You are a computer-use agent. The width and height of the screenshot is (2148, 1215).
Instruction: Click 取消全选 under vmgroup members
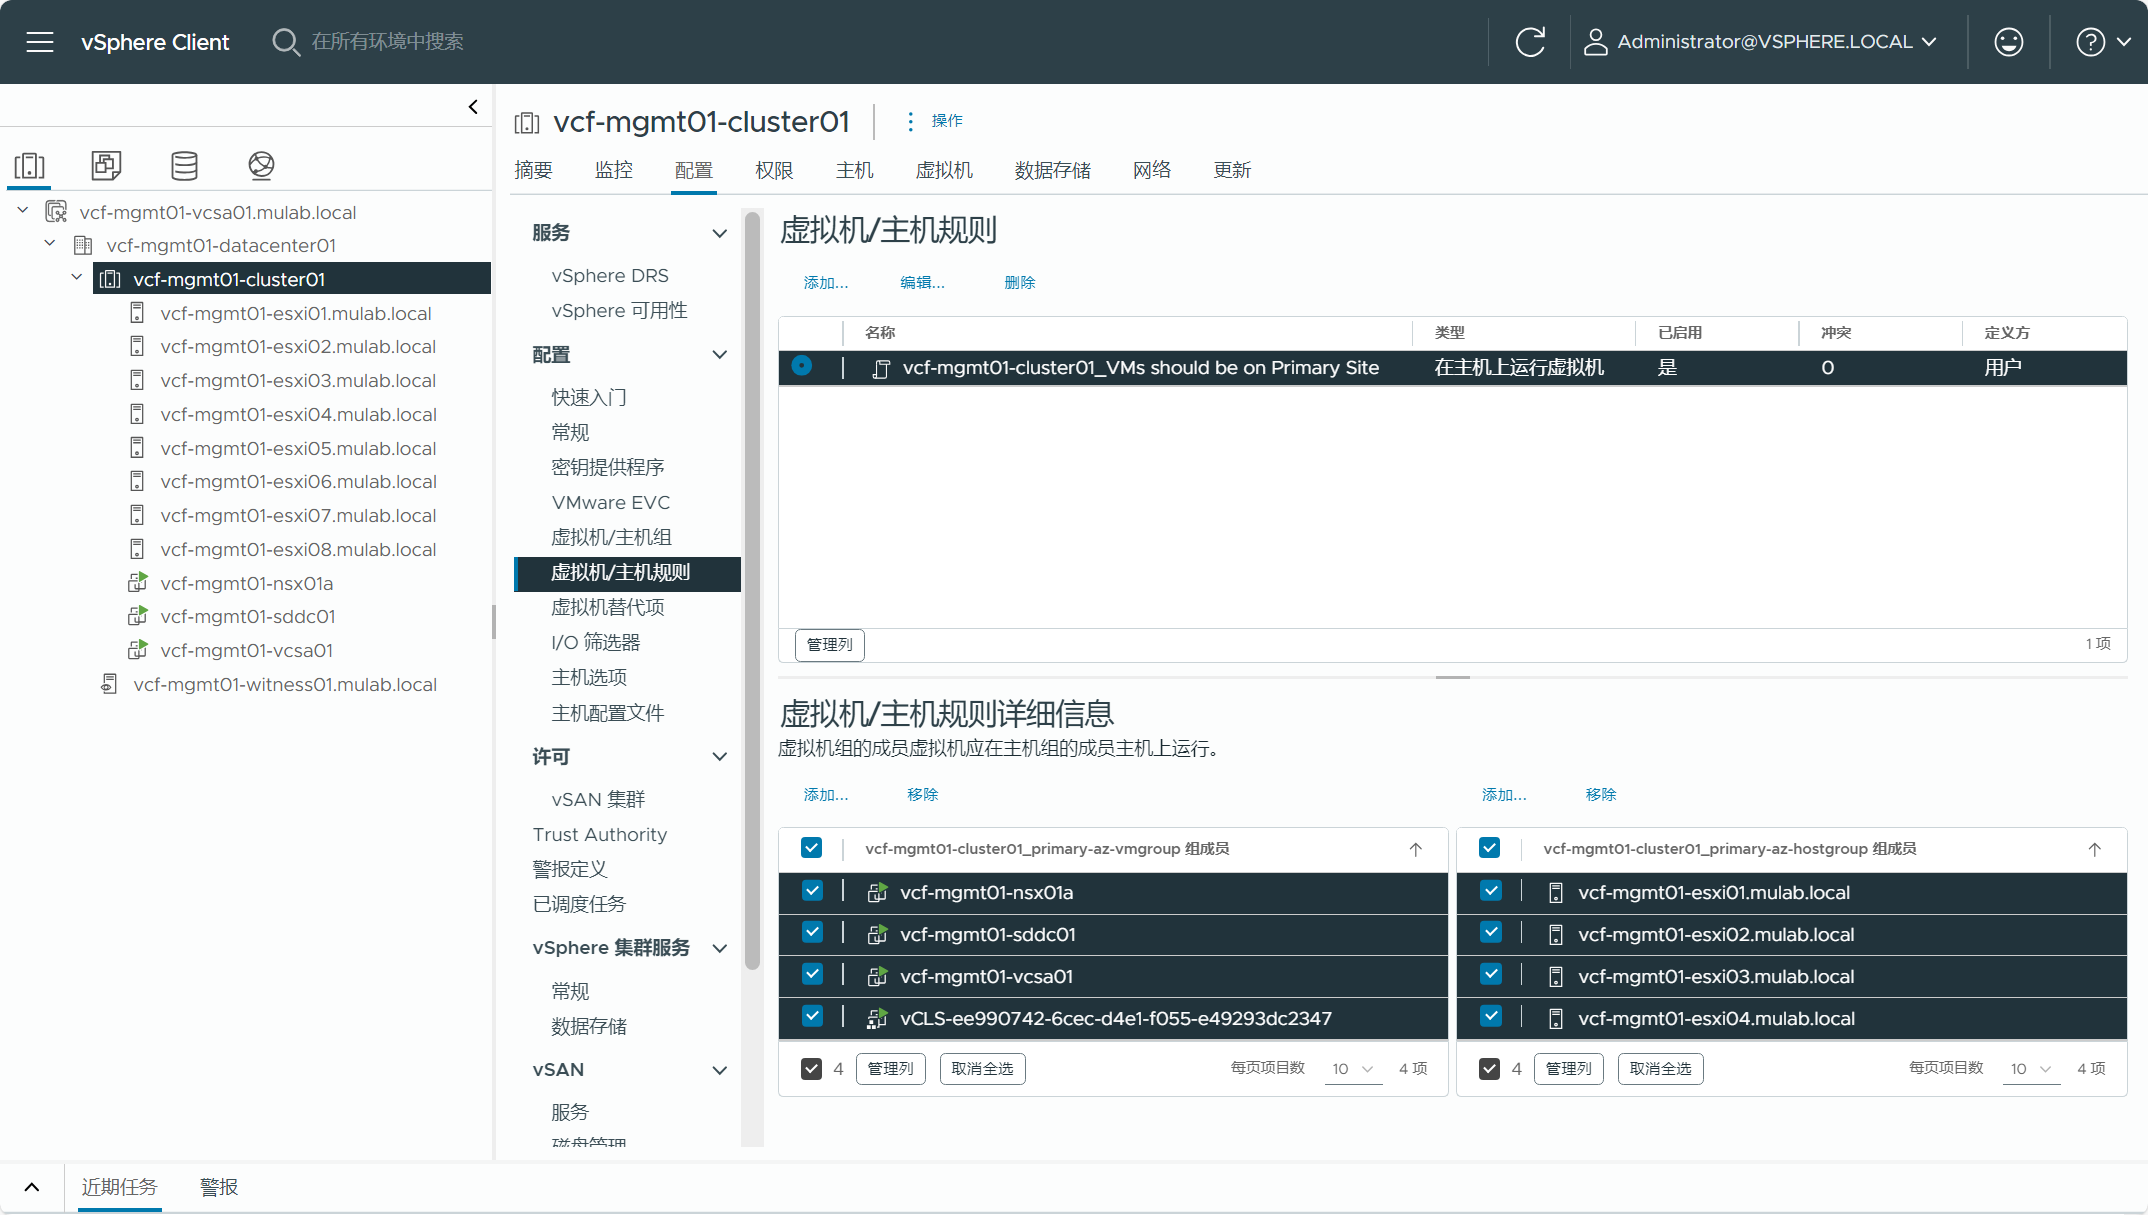(x=982, y=1068)
